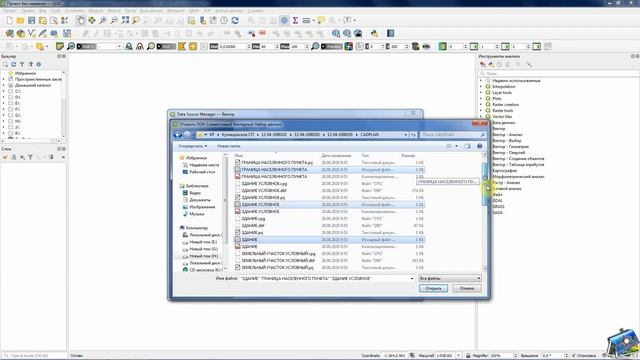Click the blue book plugin icon

(x=391, y=33)
